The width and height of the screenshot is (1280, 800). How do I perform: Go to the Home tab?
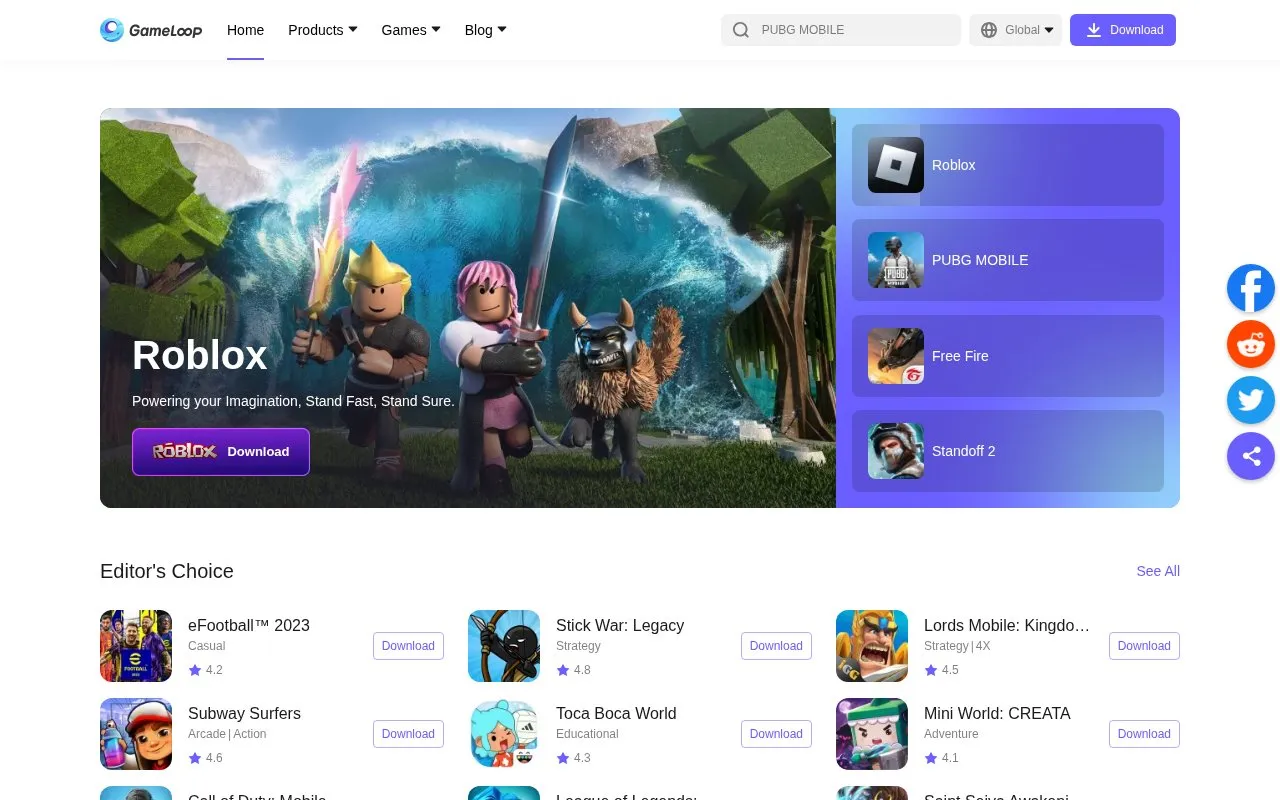tap(245, 30)
